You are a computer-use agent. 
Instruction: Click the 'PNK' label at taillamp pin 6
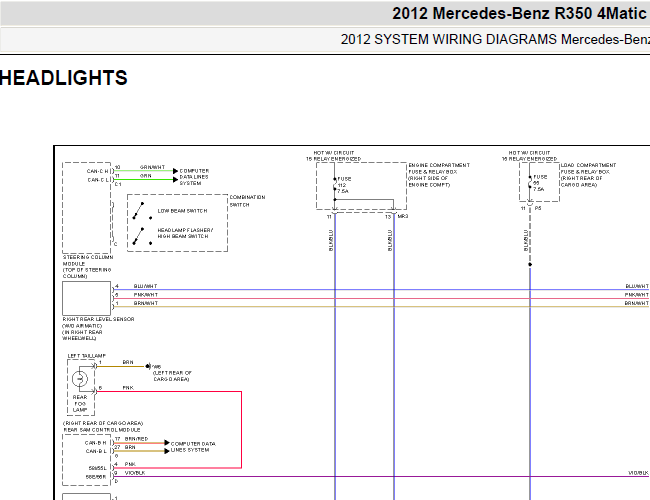coord(128,388)
